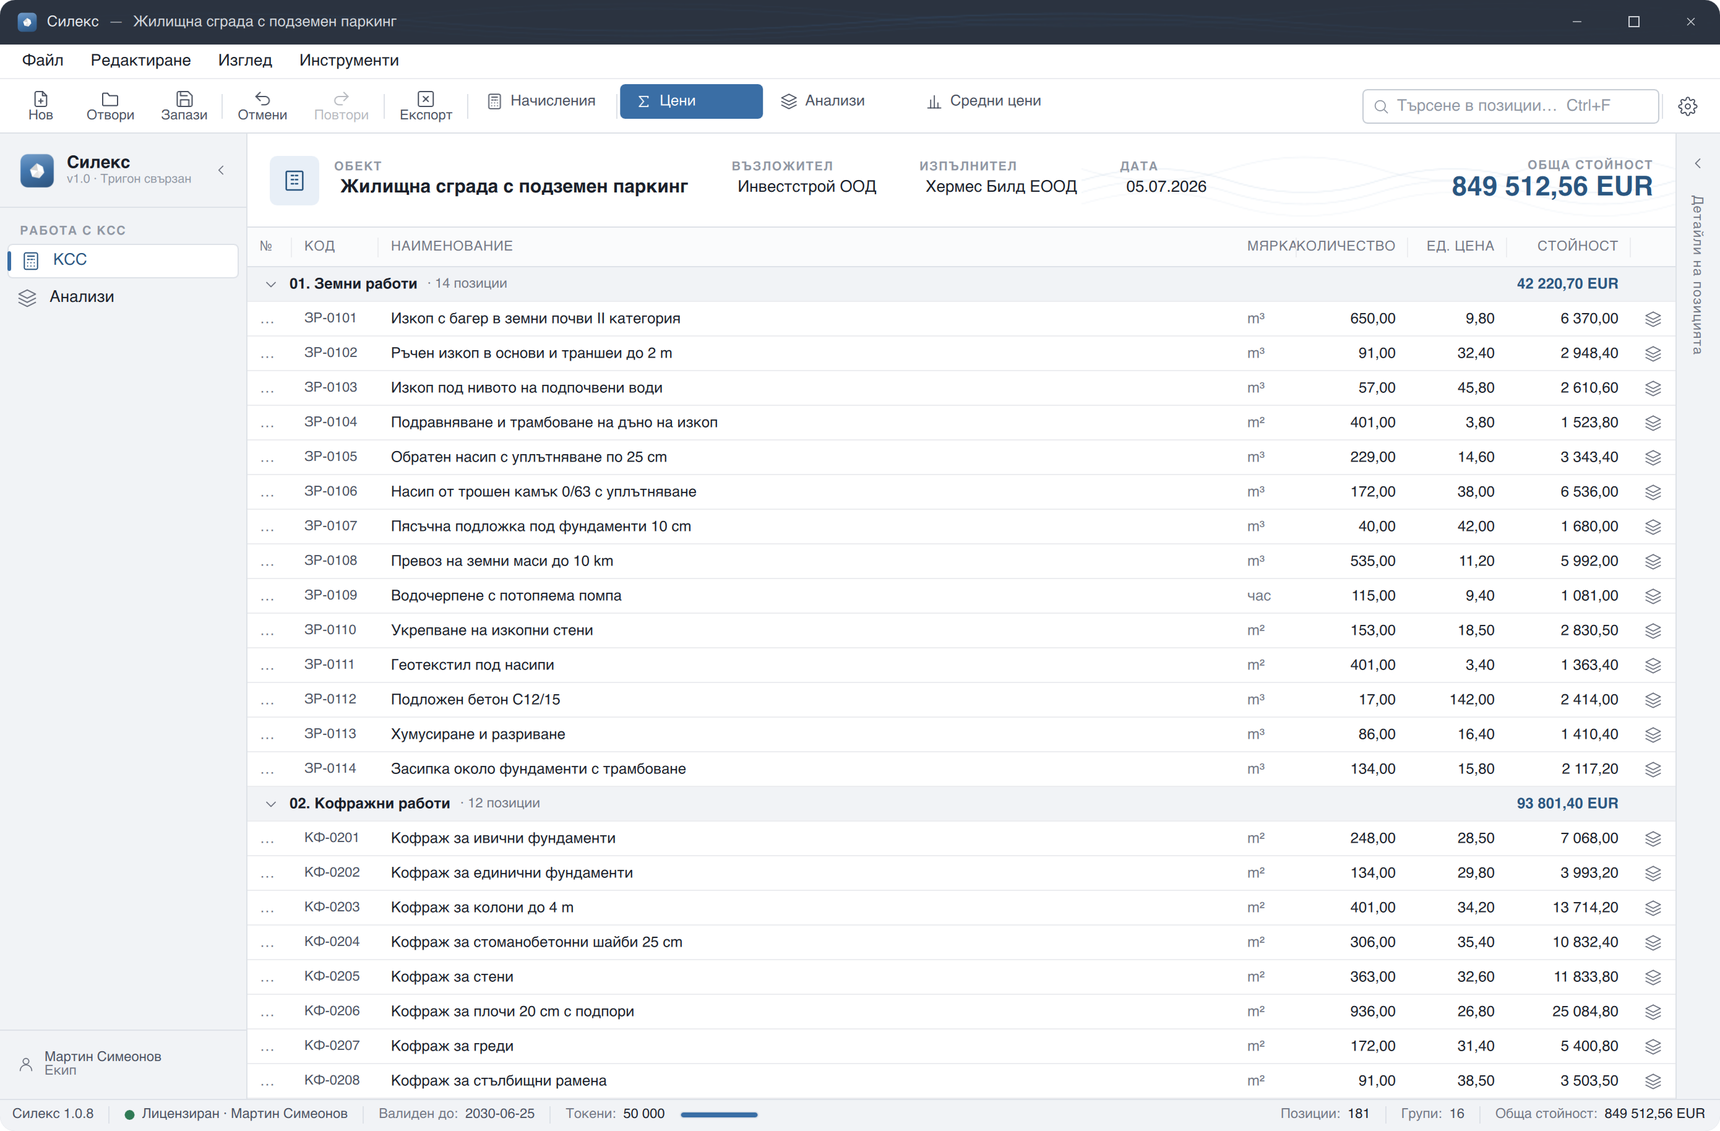Screen dimensions: 1720x1131
Task: Click row menu dots for ЗР-0111
Action: 267,666
